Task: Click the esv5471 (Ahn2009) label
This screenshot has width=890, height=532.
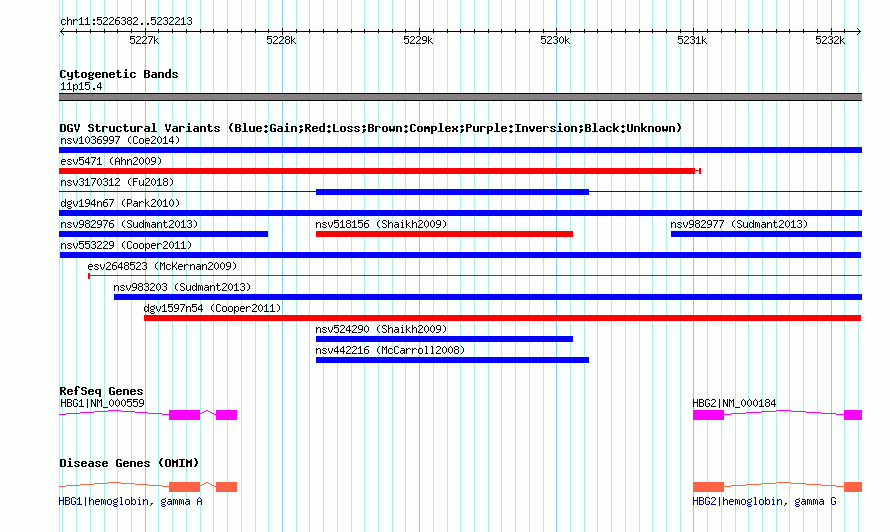Action: (111, 161)
